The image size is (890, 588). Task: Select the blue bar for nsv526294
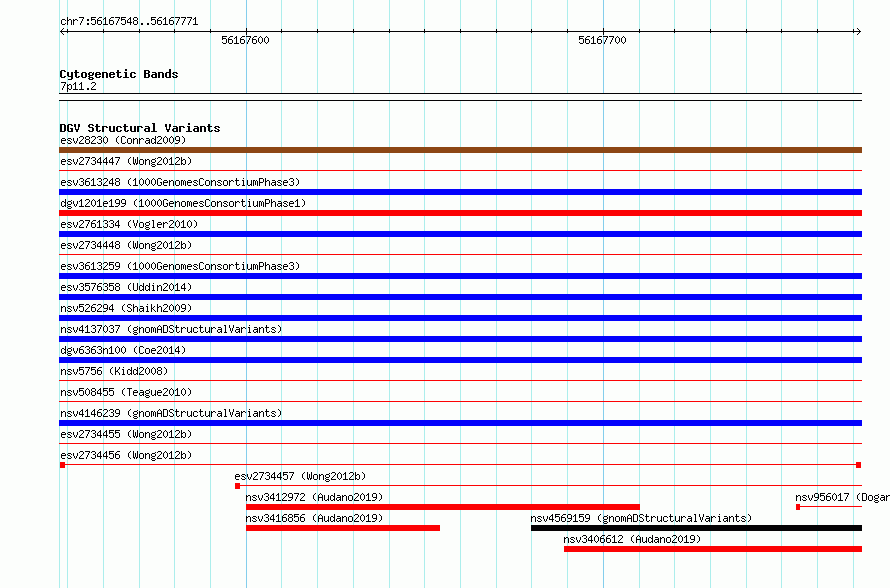tap(460, 318)
